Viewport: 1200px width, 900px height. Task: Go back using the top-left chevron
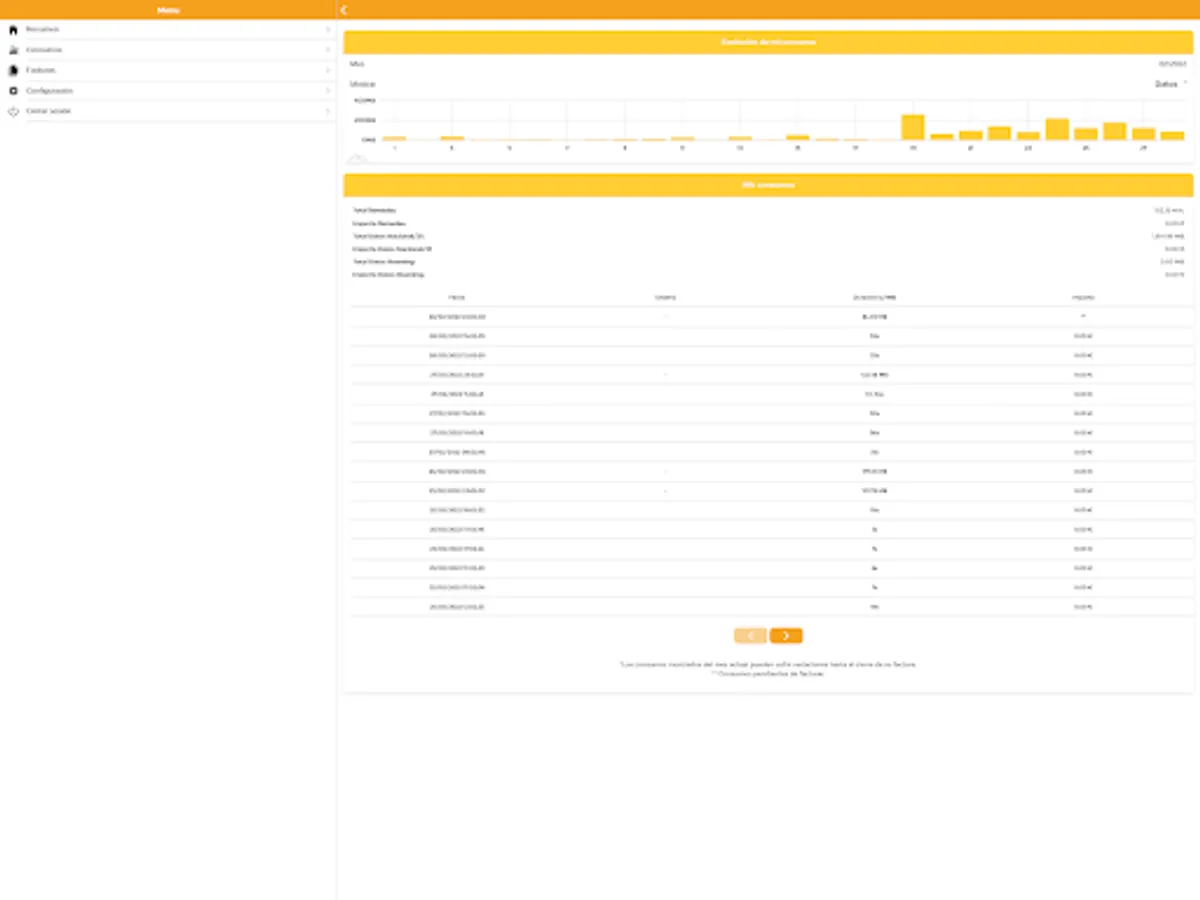click(x=345, y=9)
